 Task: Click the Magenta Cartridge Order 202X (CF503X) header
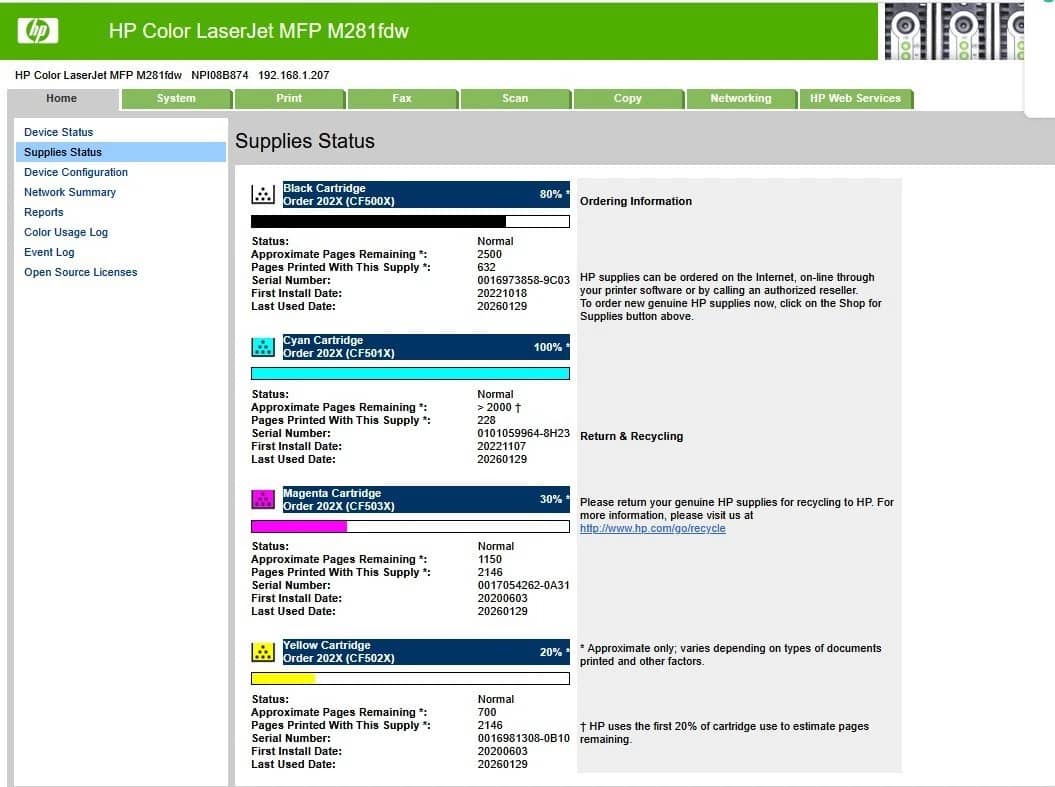[426, 499]
